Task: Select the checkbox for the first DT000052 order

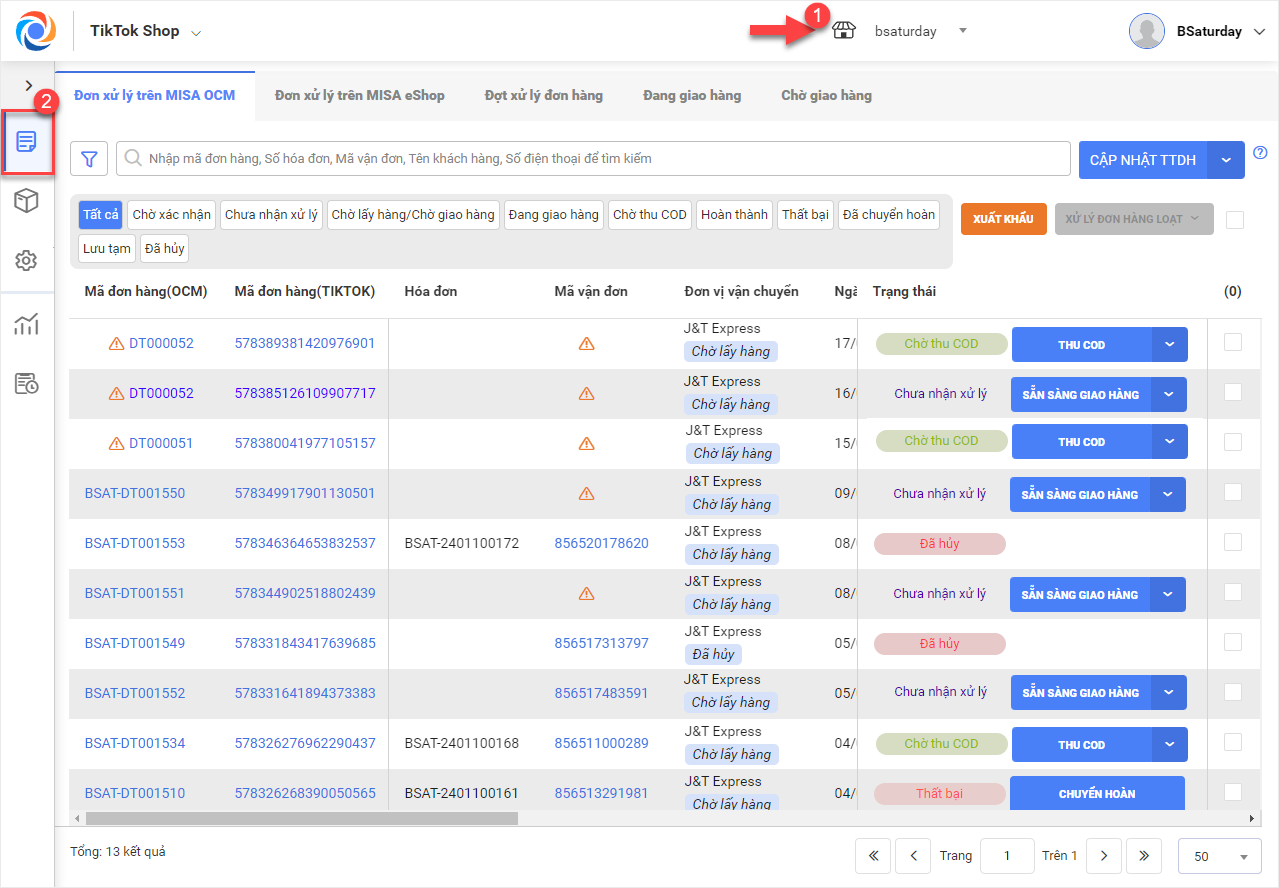Action: click(1233, 343)
